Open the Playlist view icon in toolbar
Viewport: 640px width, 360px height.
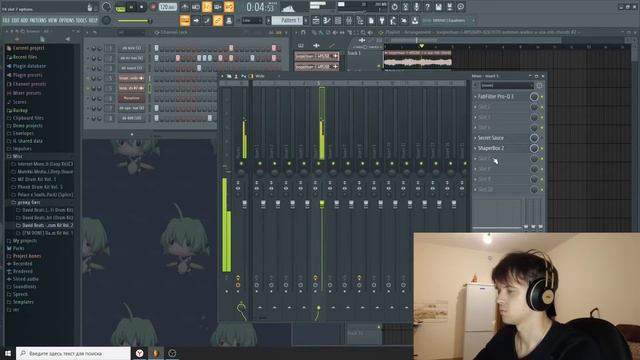click(x=316, y=20)
